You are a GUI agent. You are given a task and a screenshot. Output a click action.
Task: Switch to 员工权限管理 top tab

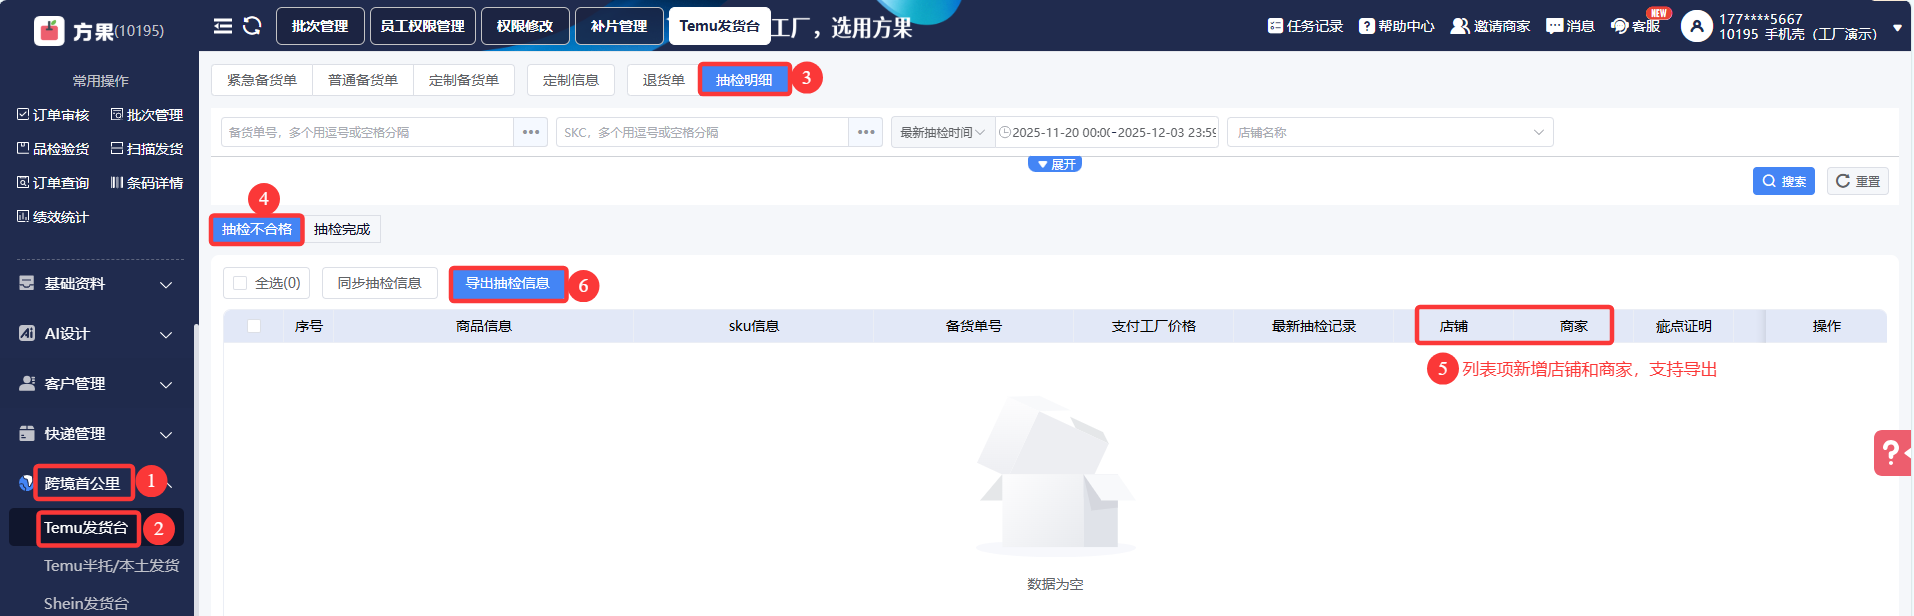coord(422,26)
